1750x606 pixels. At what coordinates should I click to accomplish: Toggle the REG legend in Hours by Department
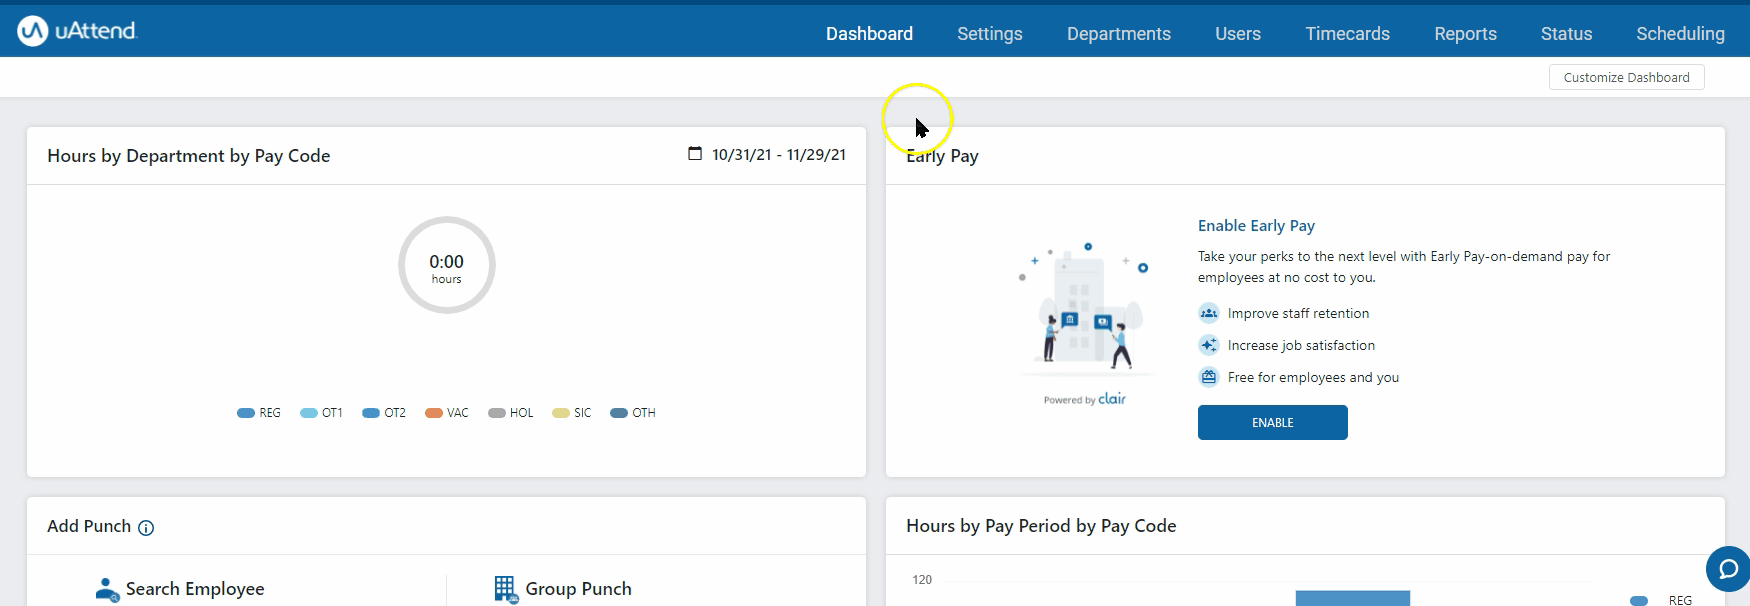(x=259, y=413)
